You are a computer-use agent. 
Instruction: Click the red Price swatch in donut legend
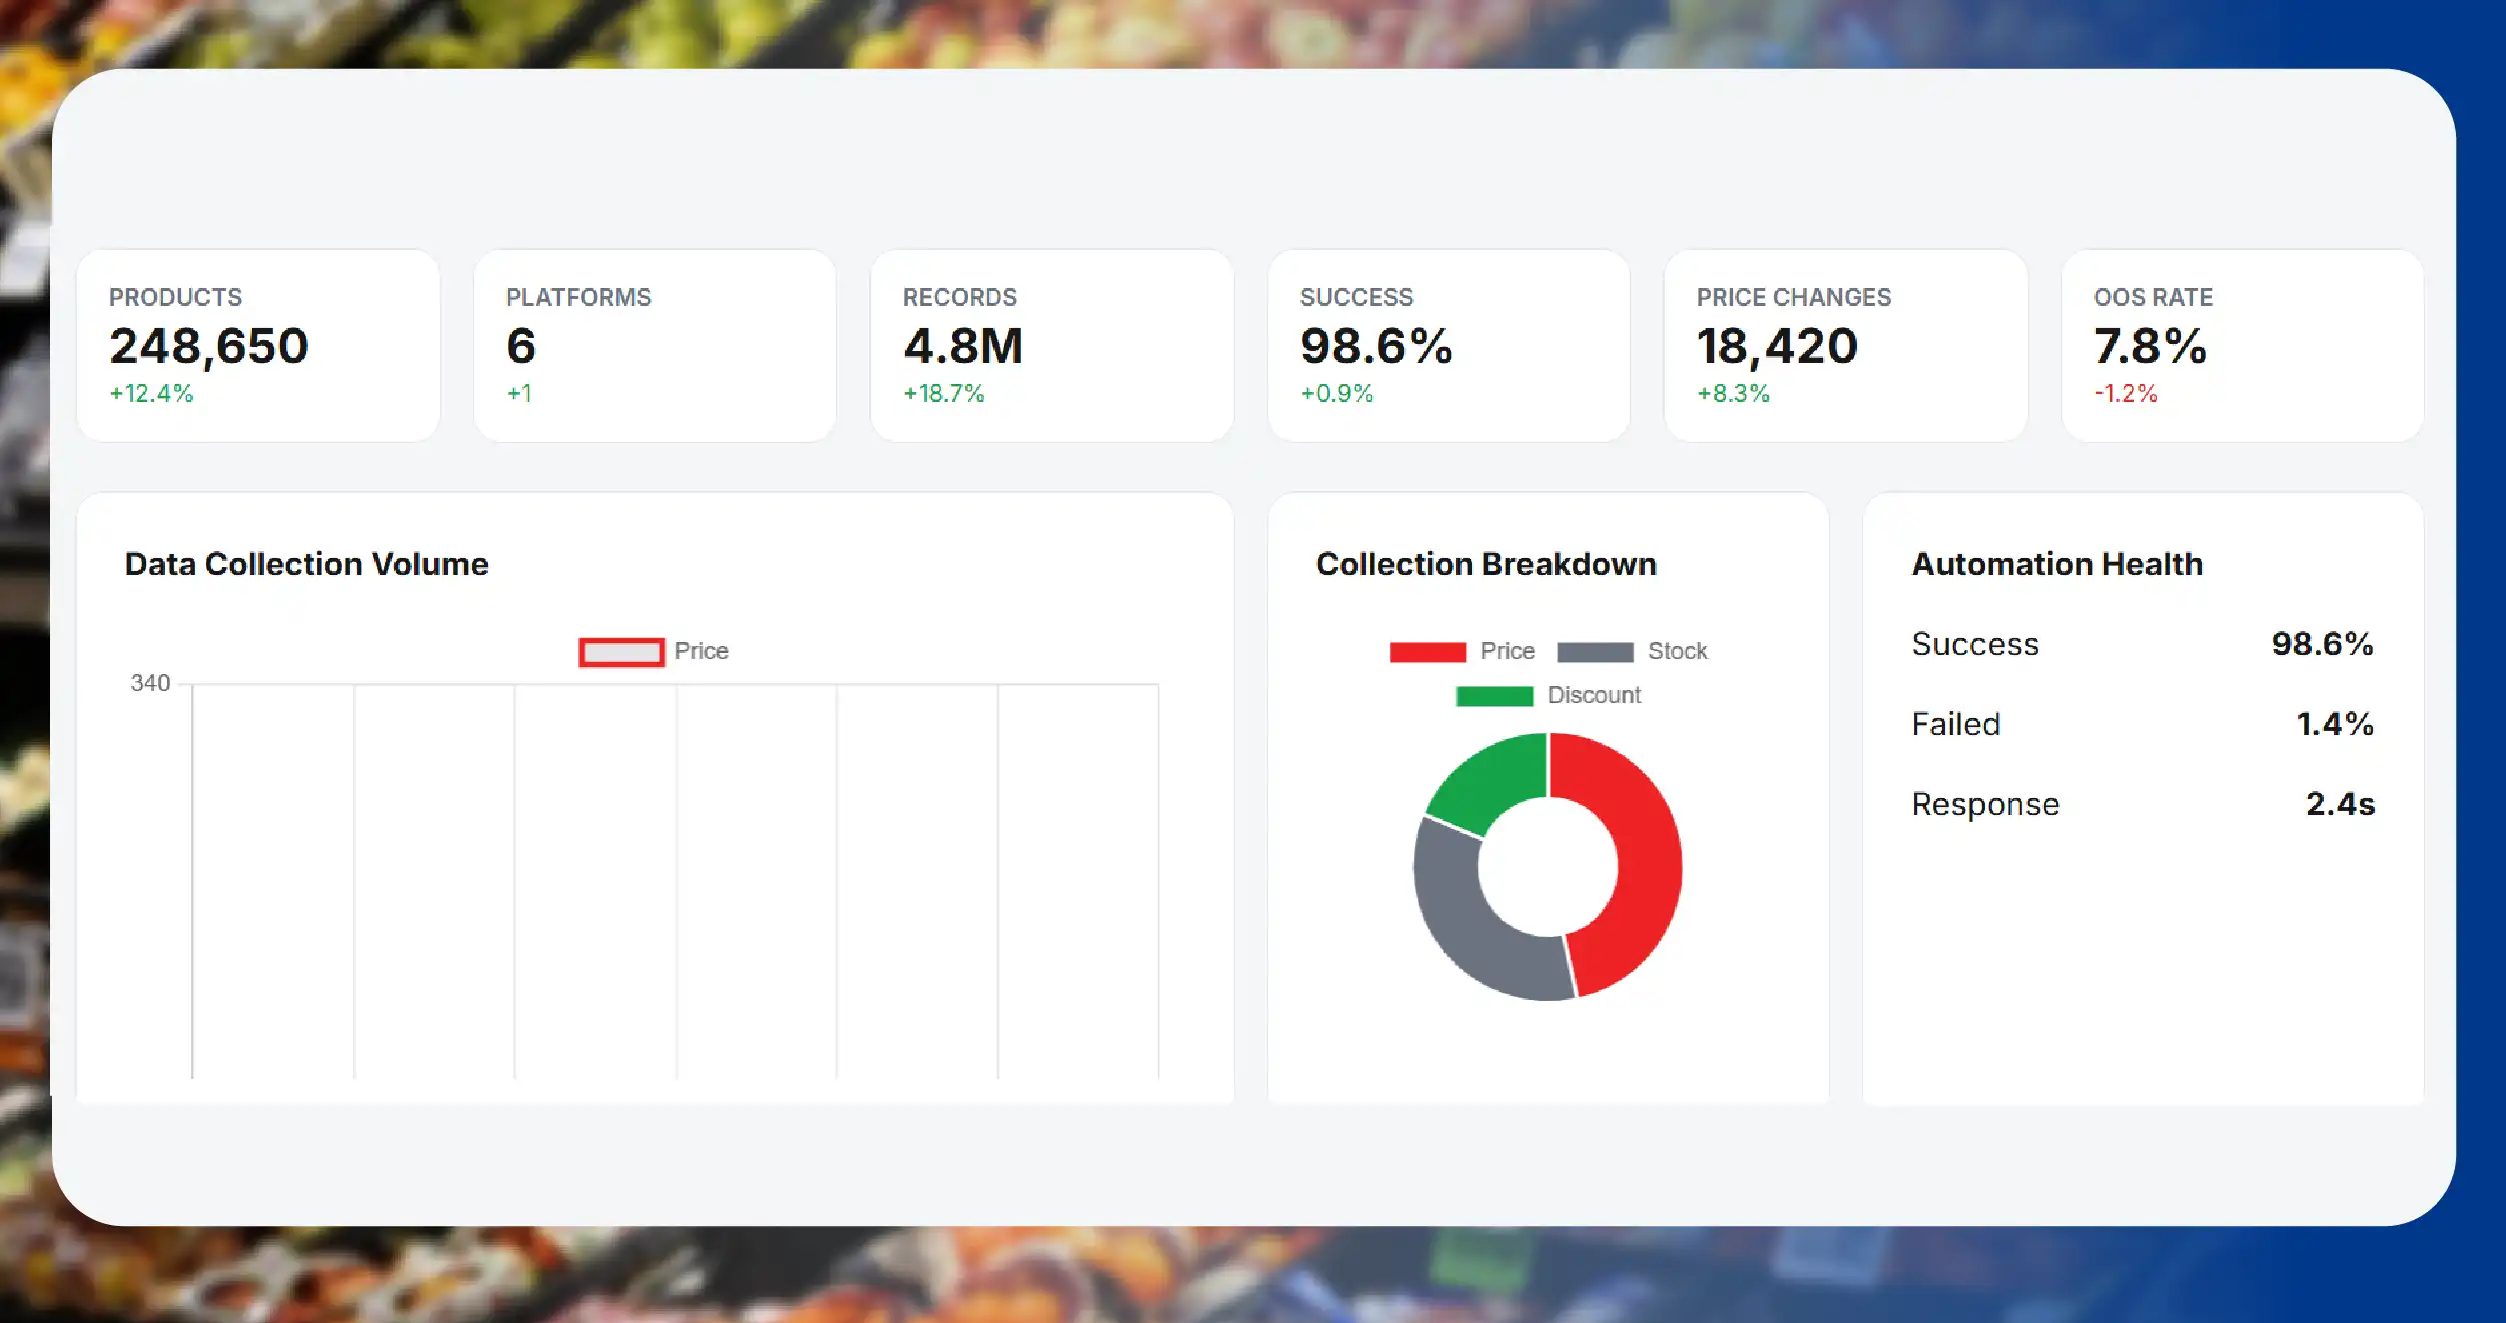click(x=1428, y=653)
